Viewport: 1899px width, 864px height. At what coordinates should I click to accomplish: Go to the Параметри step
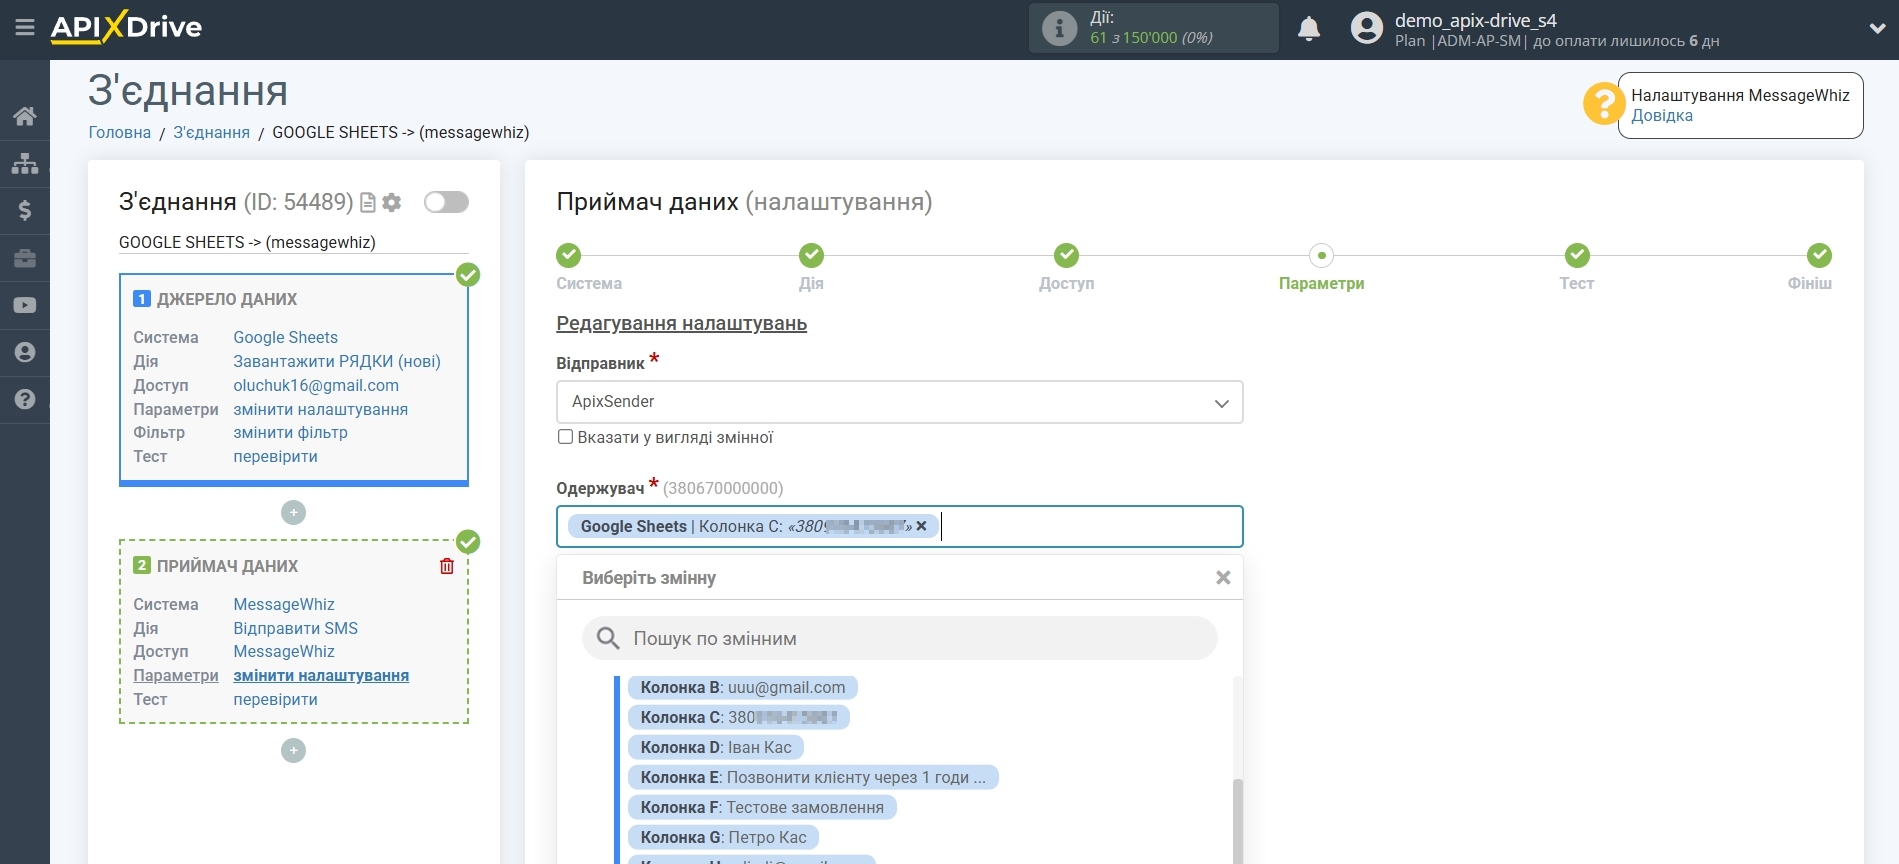click(x=1321, y=256)
